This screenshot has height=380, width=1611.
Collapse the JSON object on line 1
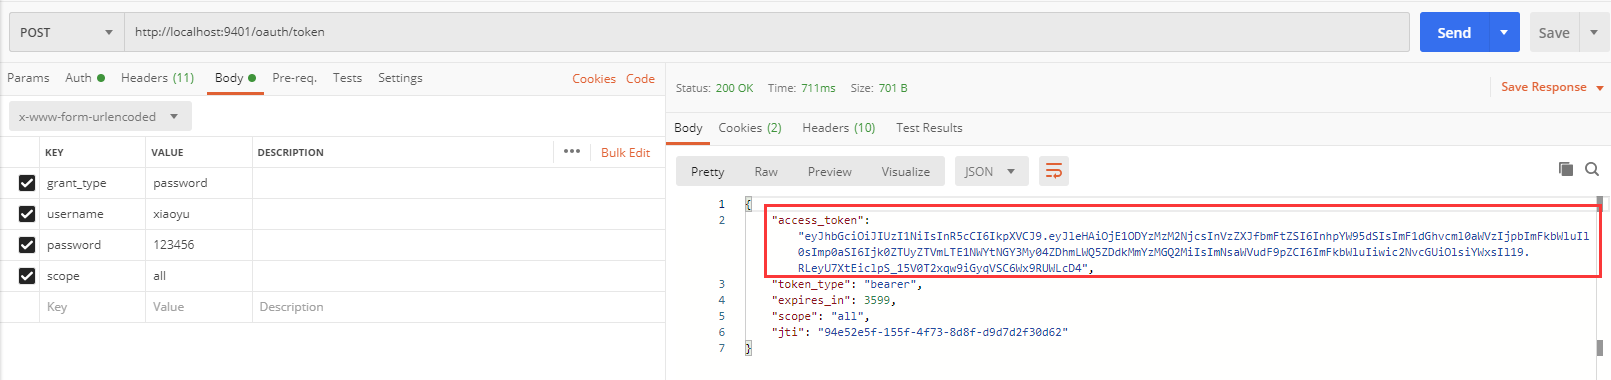tap(748, 204)
